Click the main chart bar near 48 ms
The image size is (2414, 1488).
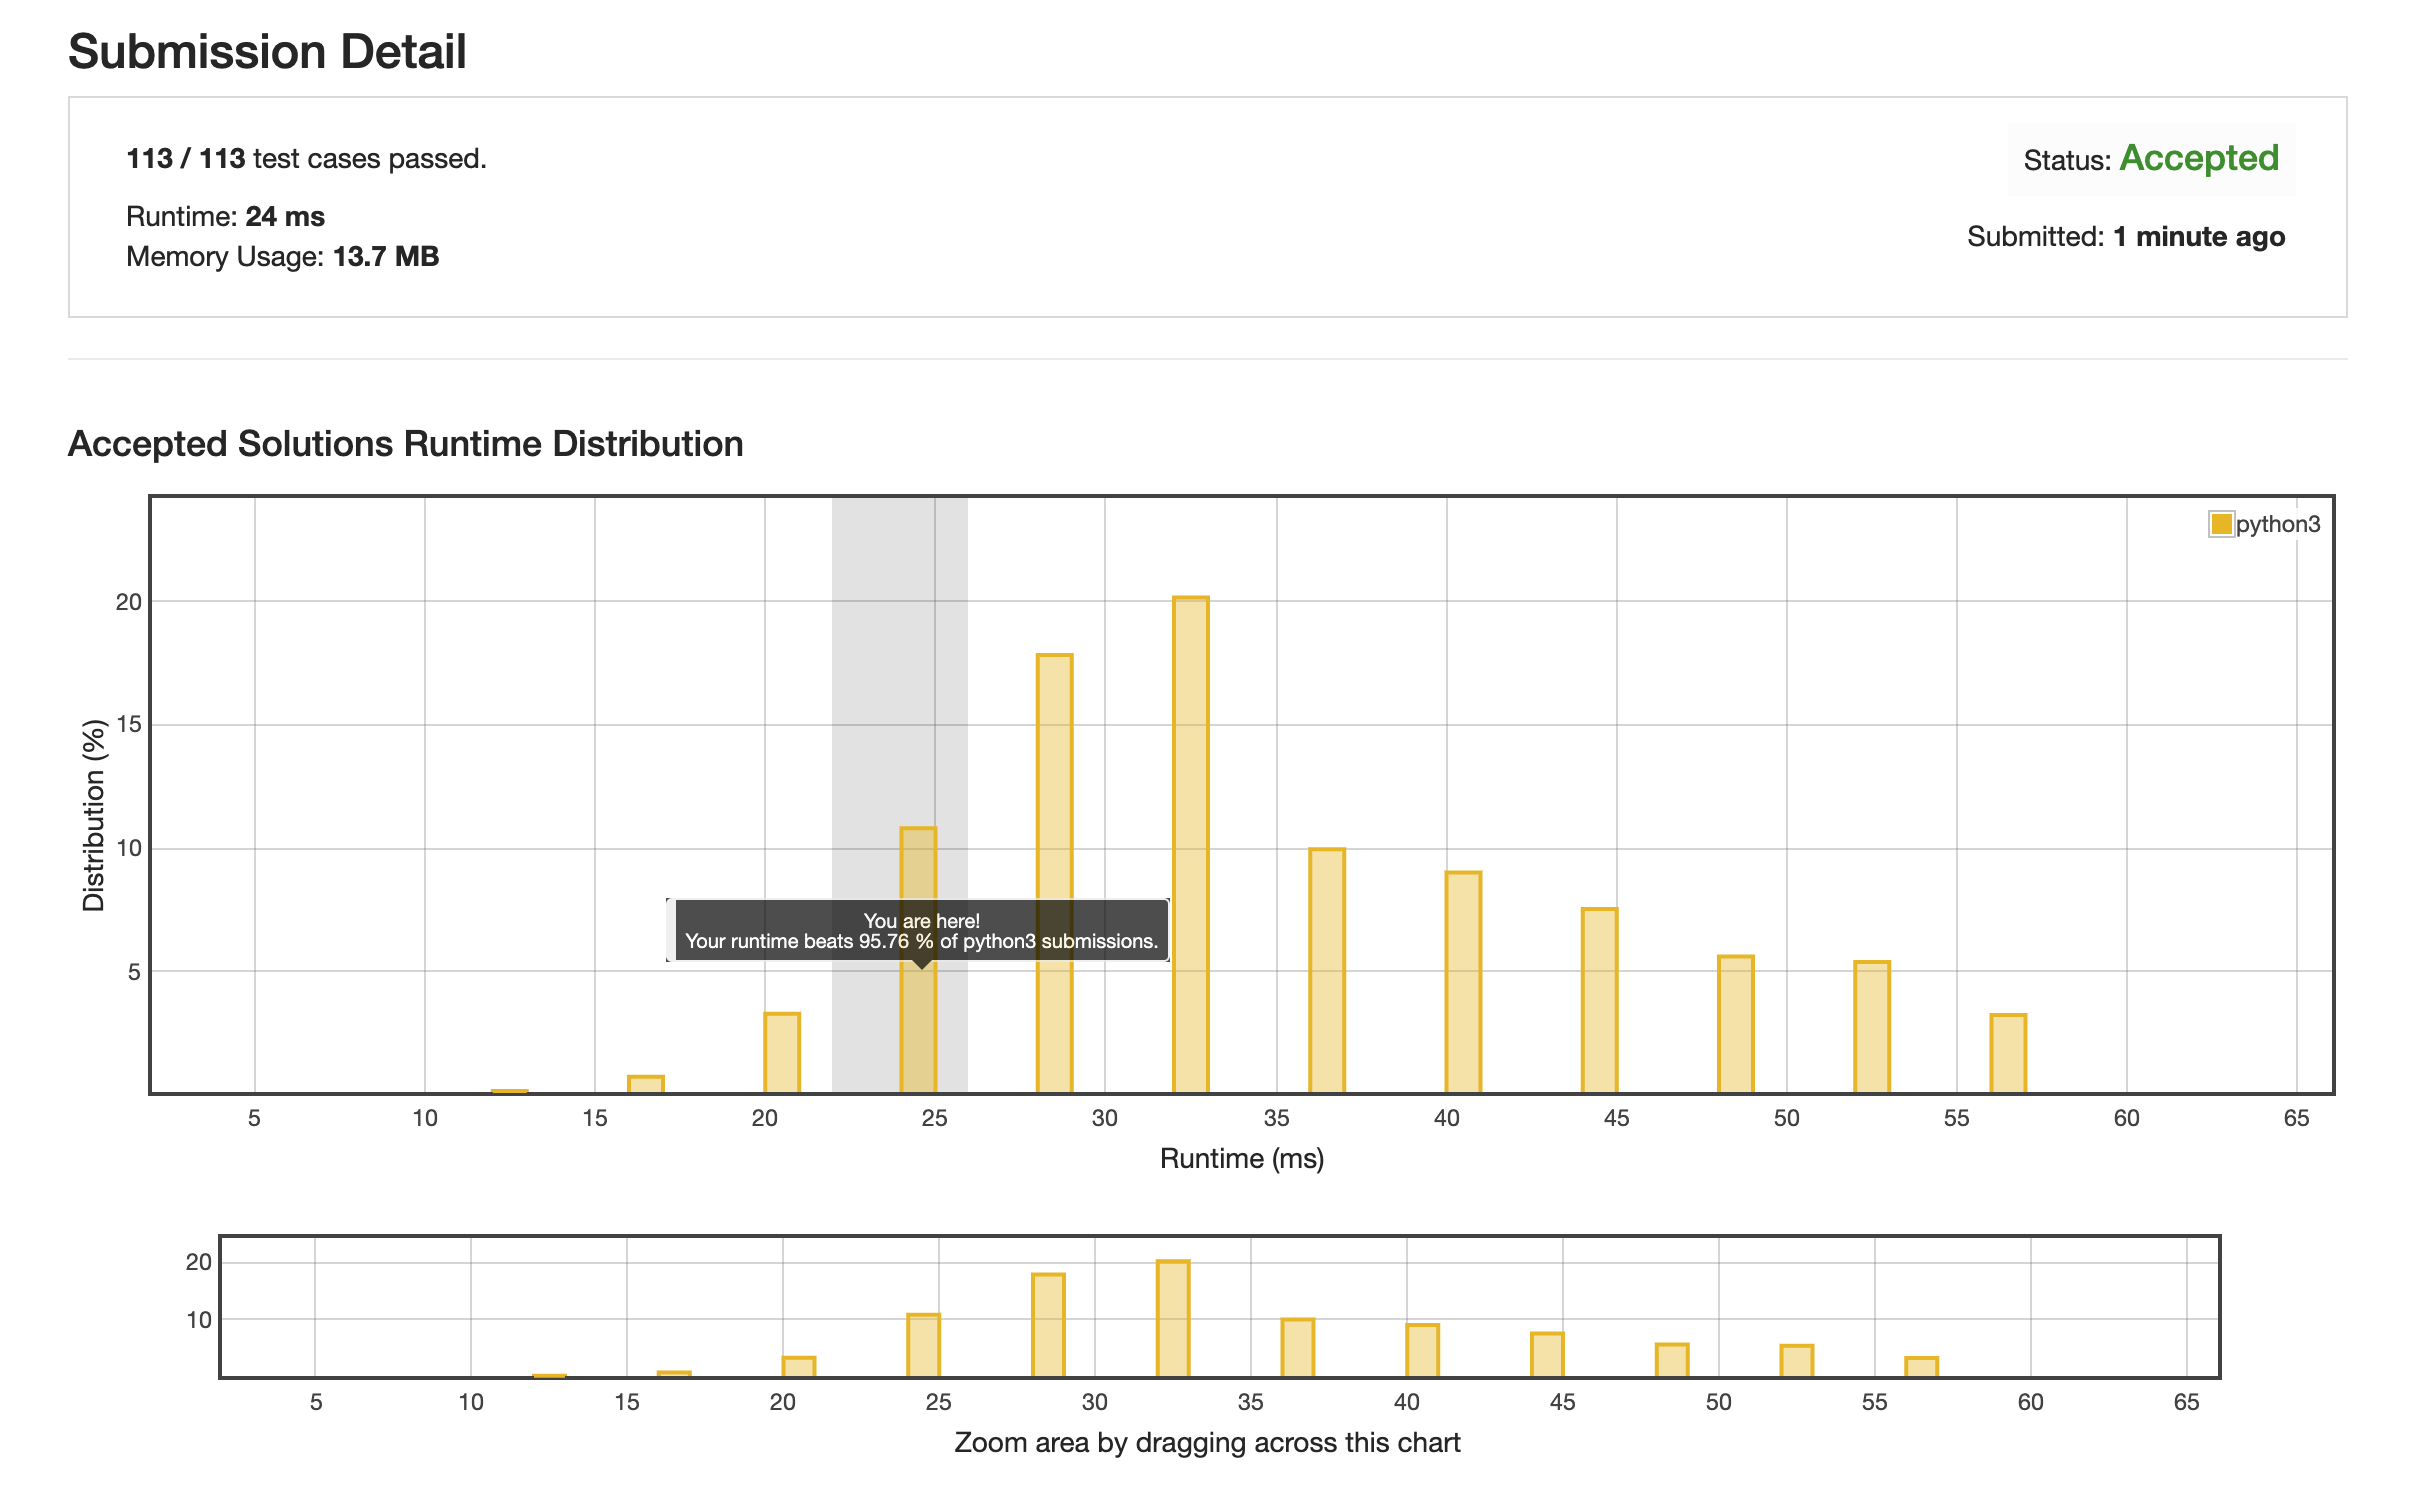[1735, 1023]
